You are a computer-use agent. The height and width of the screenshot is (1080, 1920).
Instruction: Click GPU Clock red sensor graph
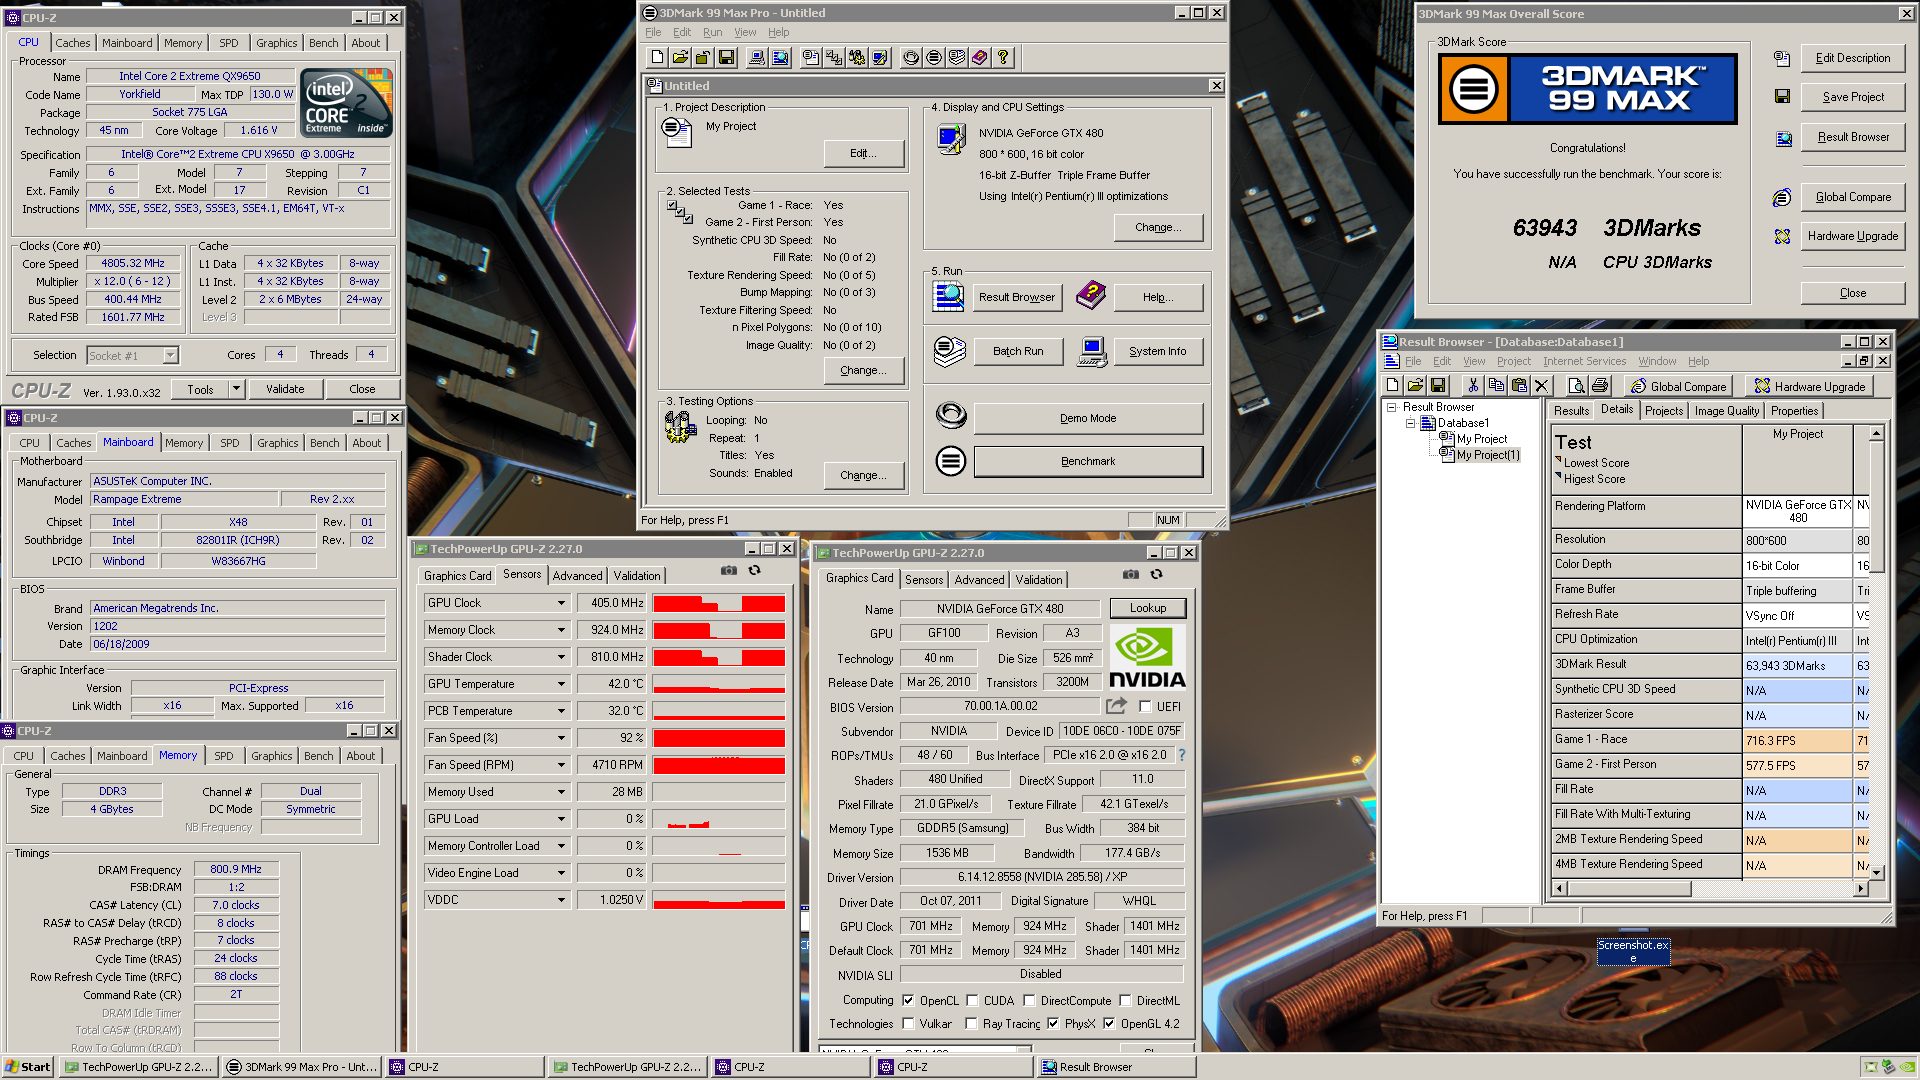click(719, 603)
